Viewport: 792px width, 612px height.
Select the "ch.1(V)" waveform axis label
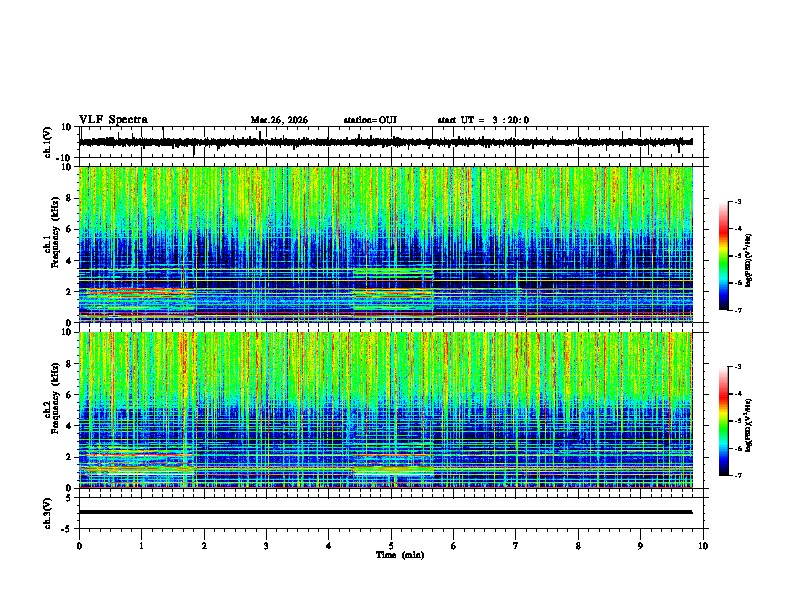pos(48,142)
